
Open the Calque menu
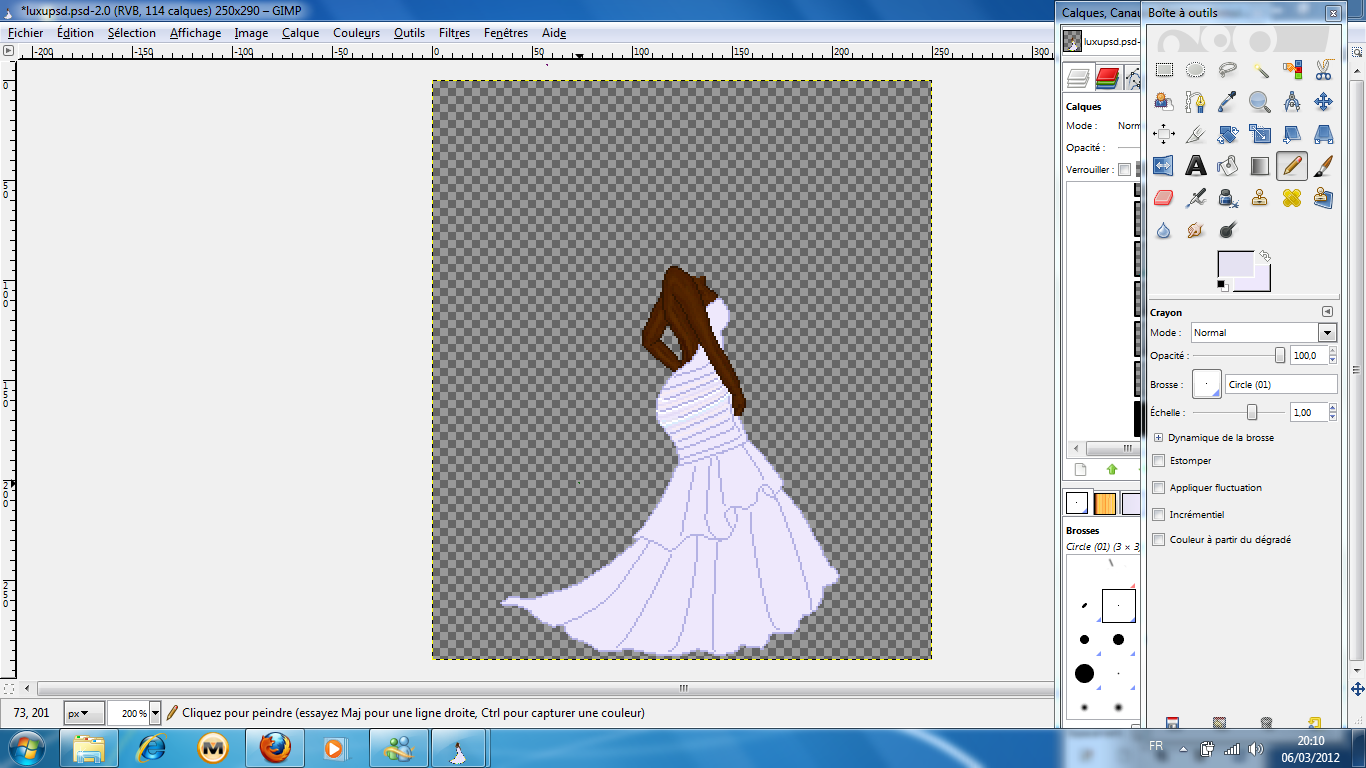[x=300, y=33]
